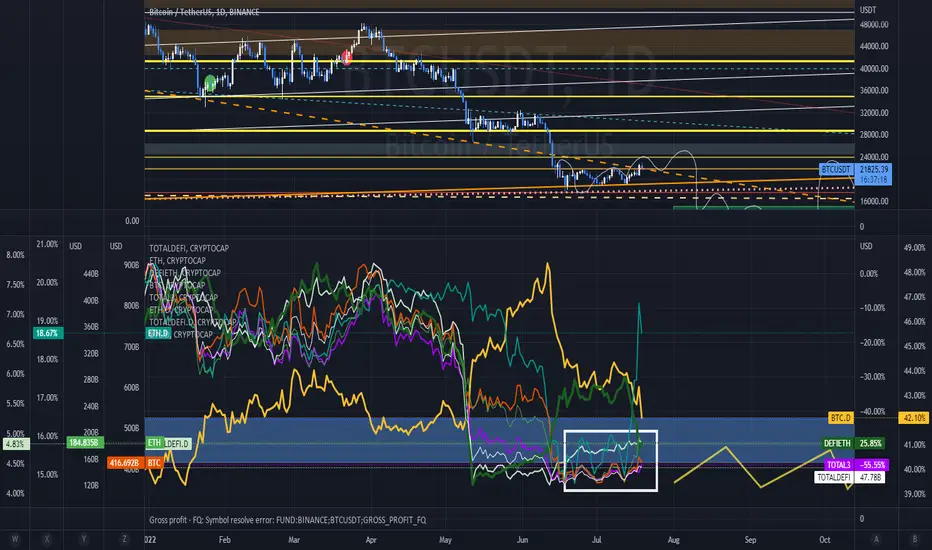
Task: Click -30.00% on the right scale
Action: pos(872,377)
